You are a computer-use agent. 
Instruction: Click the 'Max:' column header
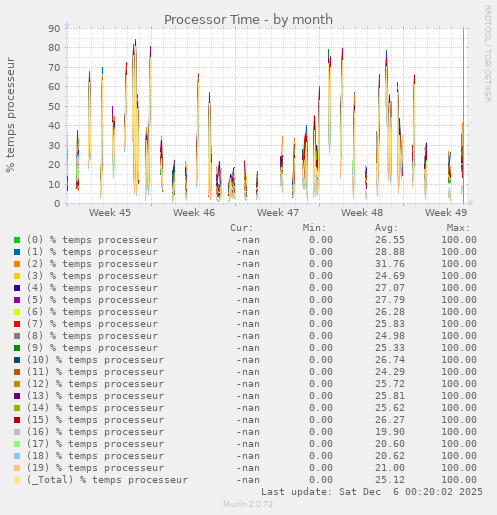[x=458, y=228]
